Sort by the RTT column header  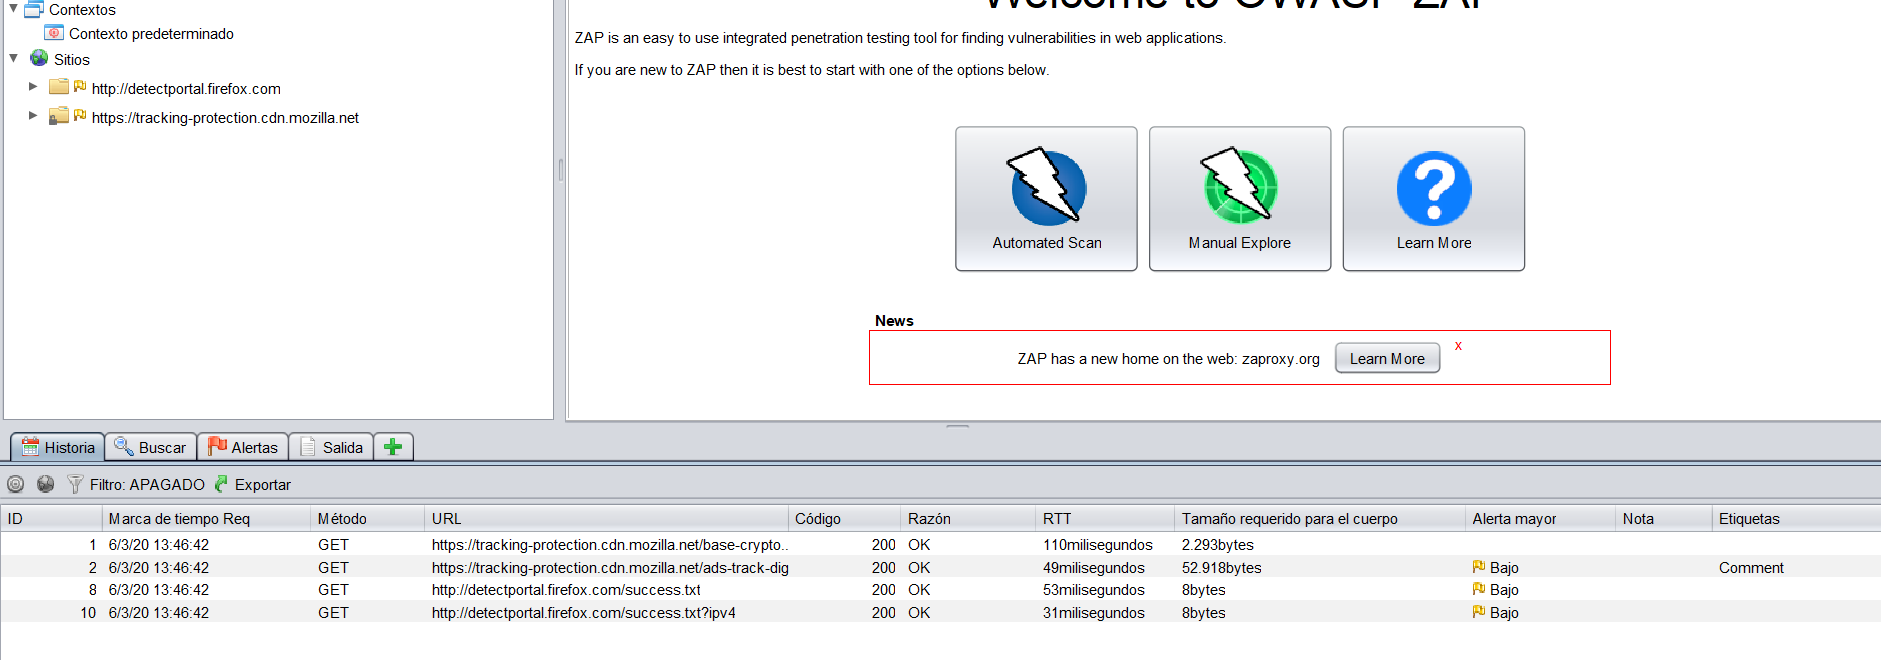pyautogui.click(x=1106, y=518)
